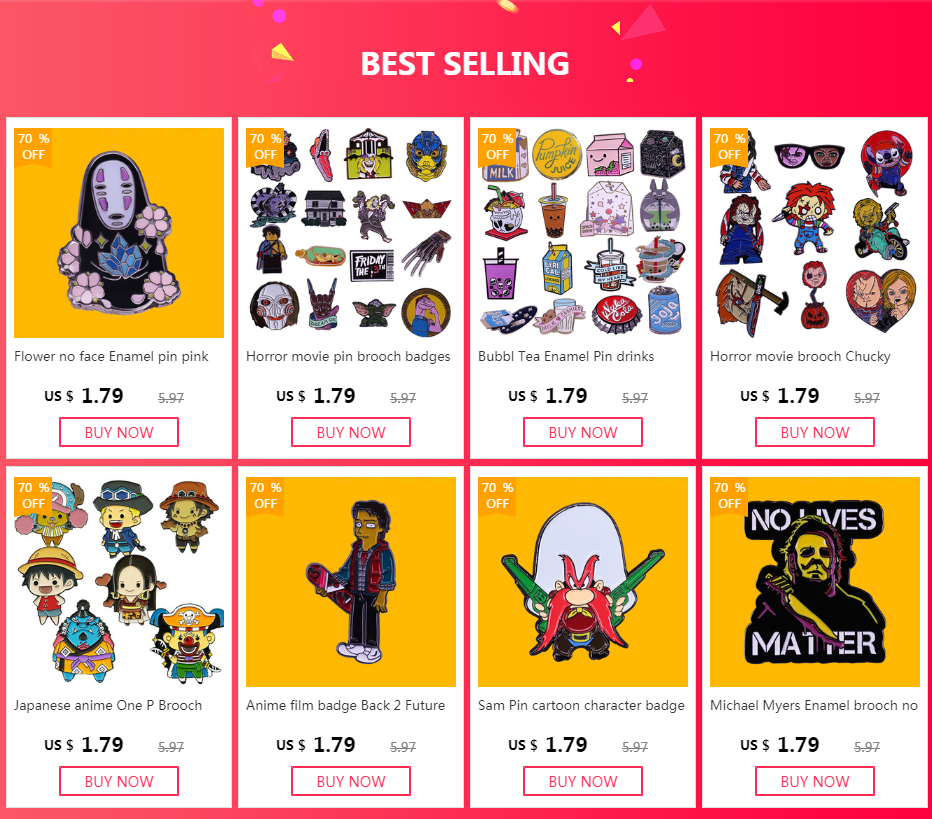This screenshot has width=932, height=819.
Task: Open the Sam cartoon character pin image
Action: click(582, 582)
